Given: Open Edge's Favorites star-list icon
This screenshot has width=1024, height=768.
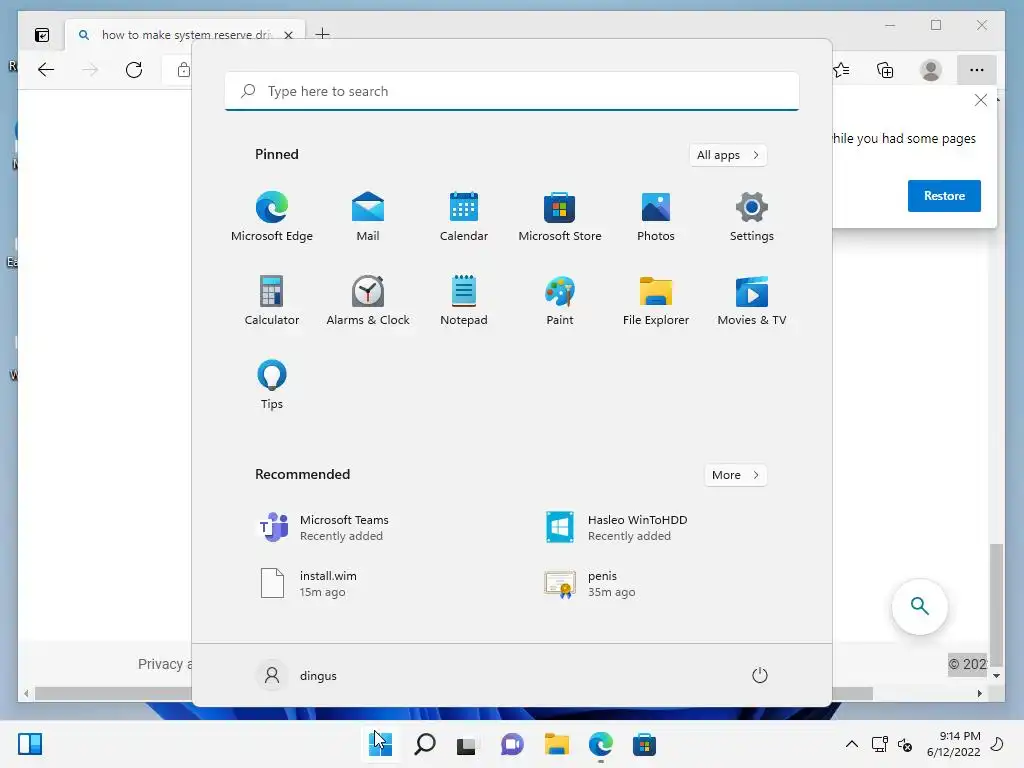Looking at the screenshot, I should [x=842, y=70].
